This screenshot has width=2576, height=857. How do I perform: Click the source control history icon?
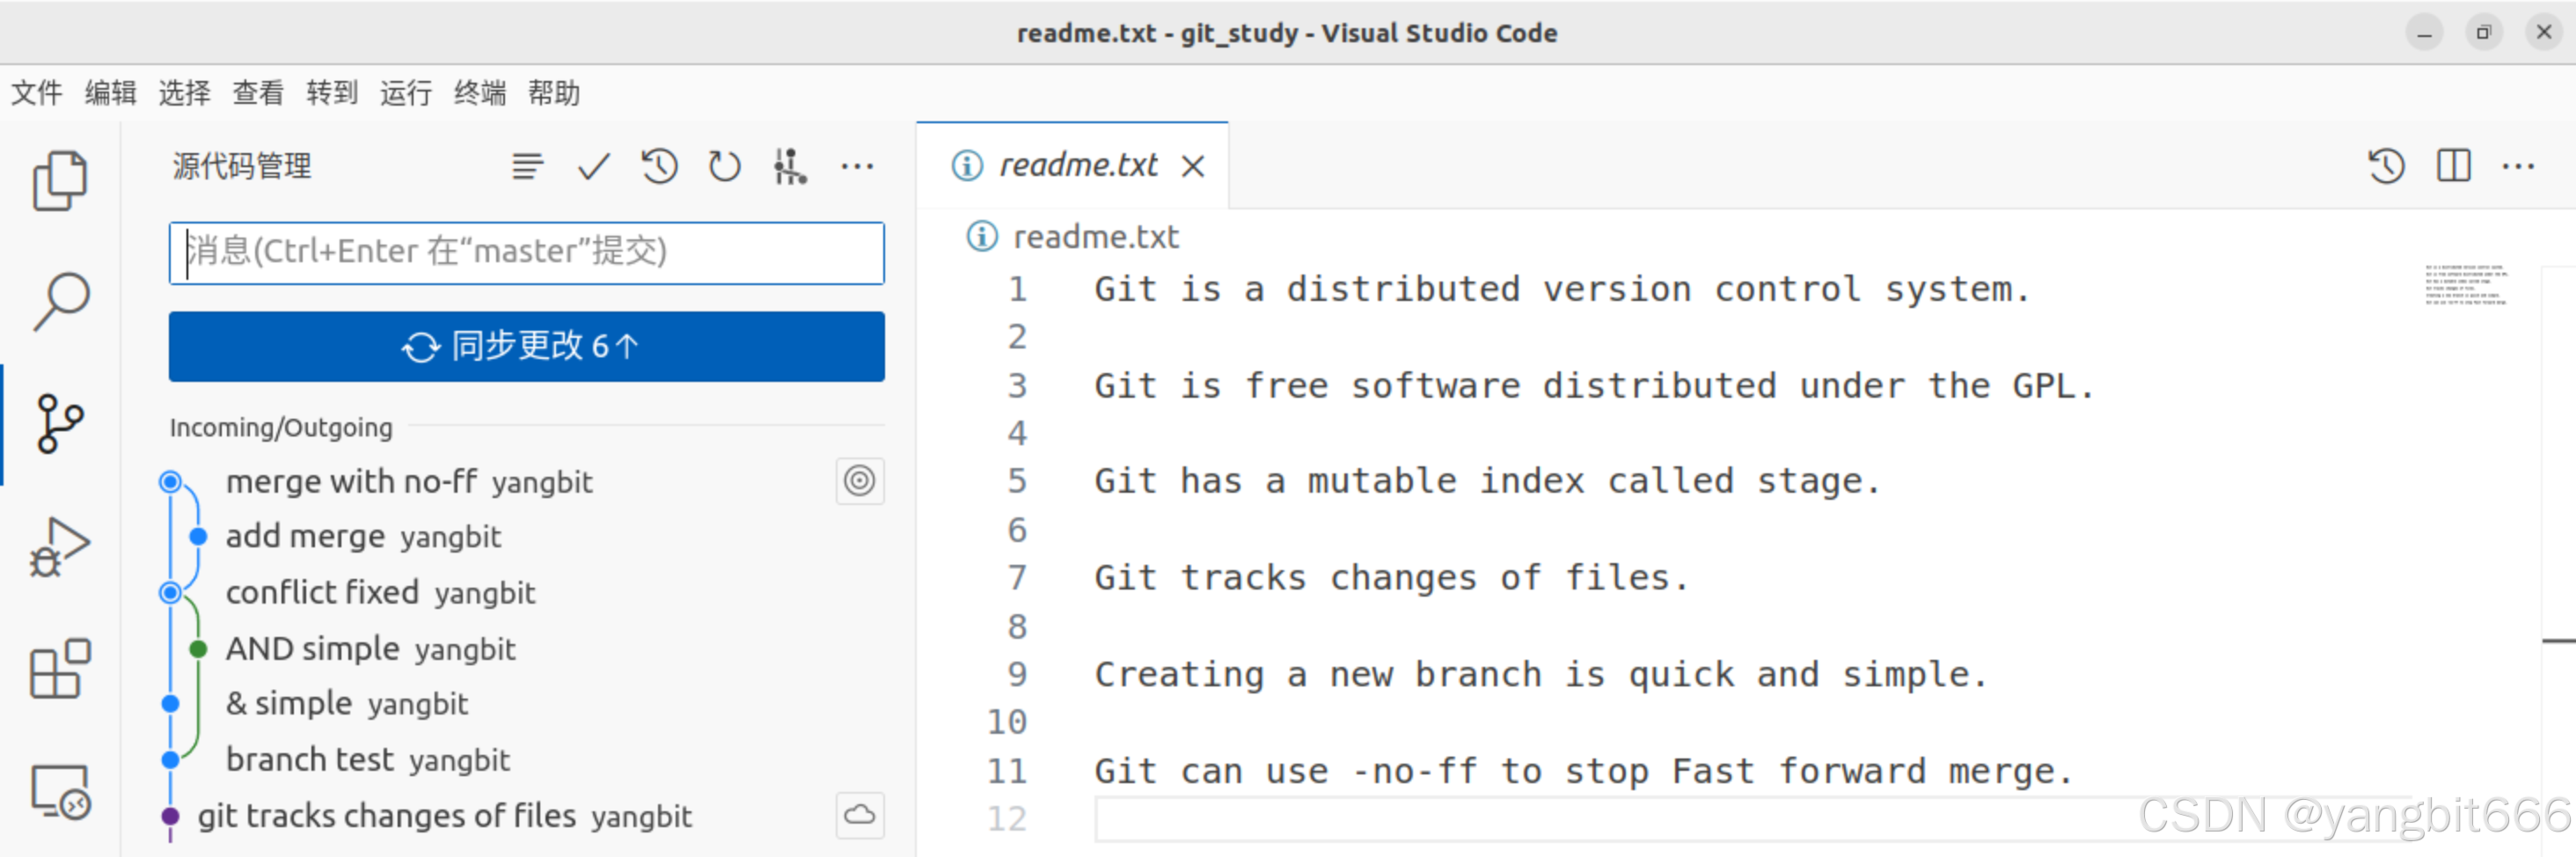[659, 166]
